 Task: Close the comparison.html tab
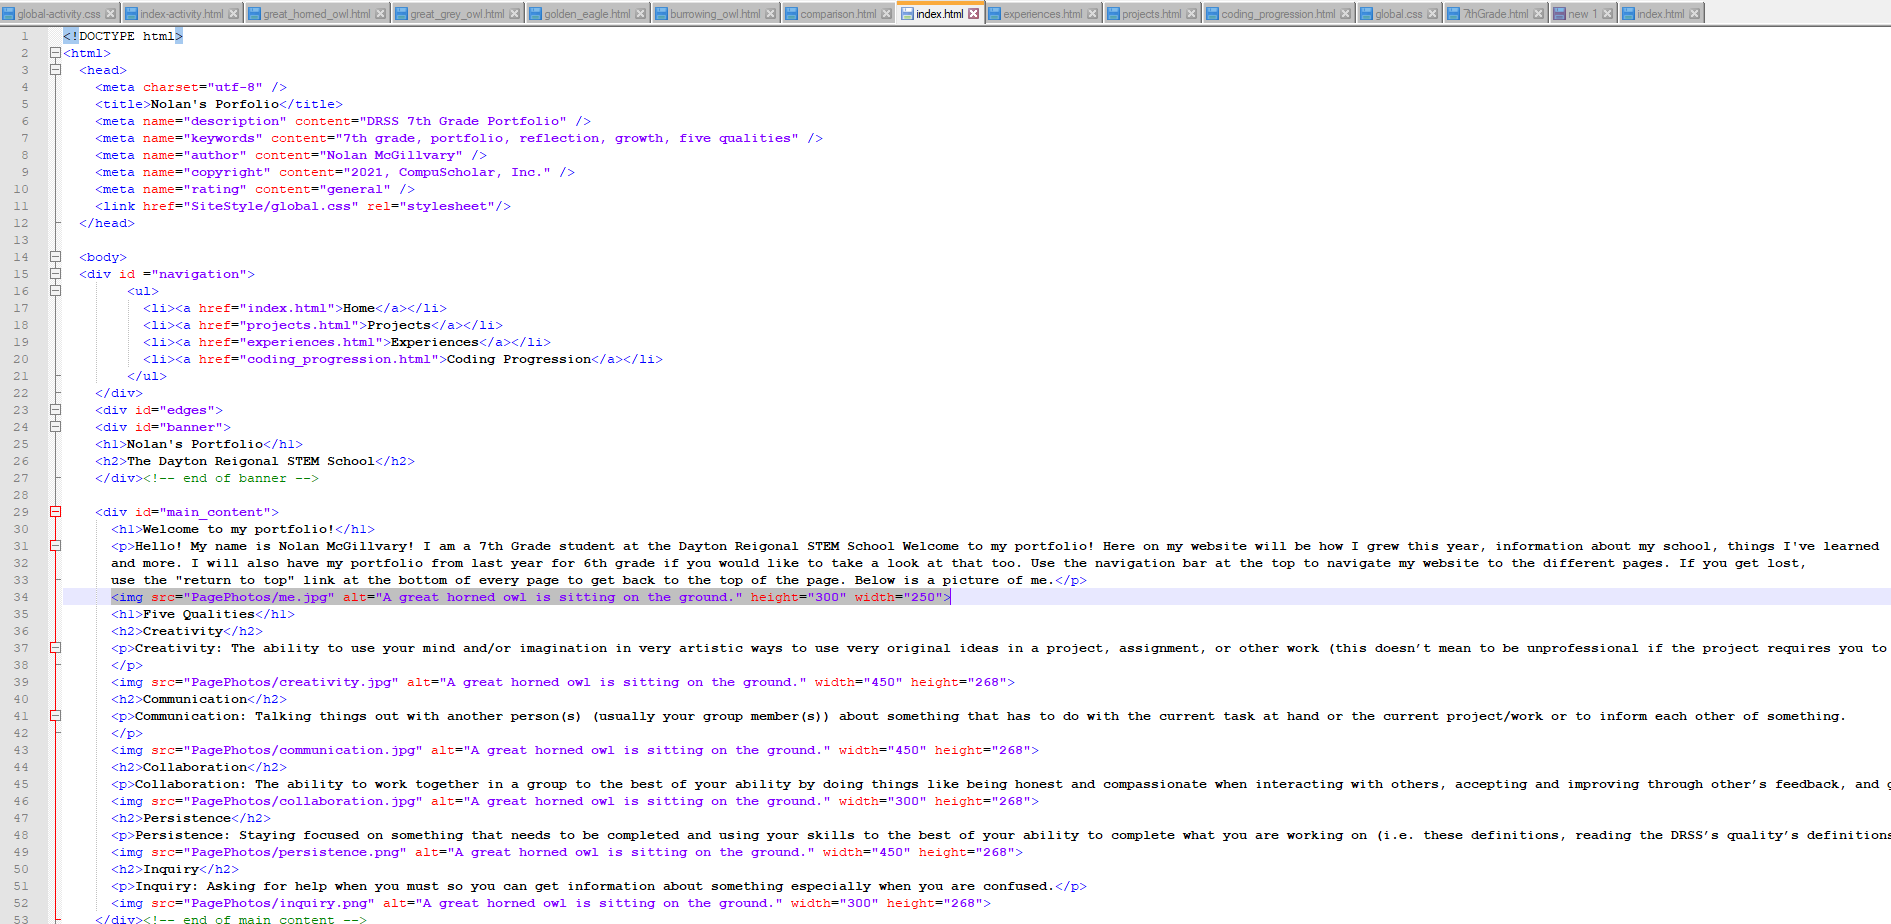pos(886,14)
